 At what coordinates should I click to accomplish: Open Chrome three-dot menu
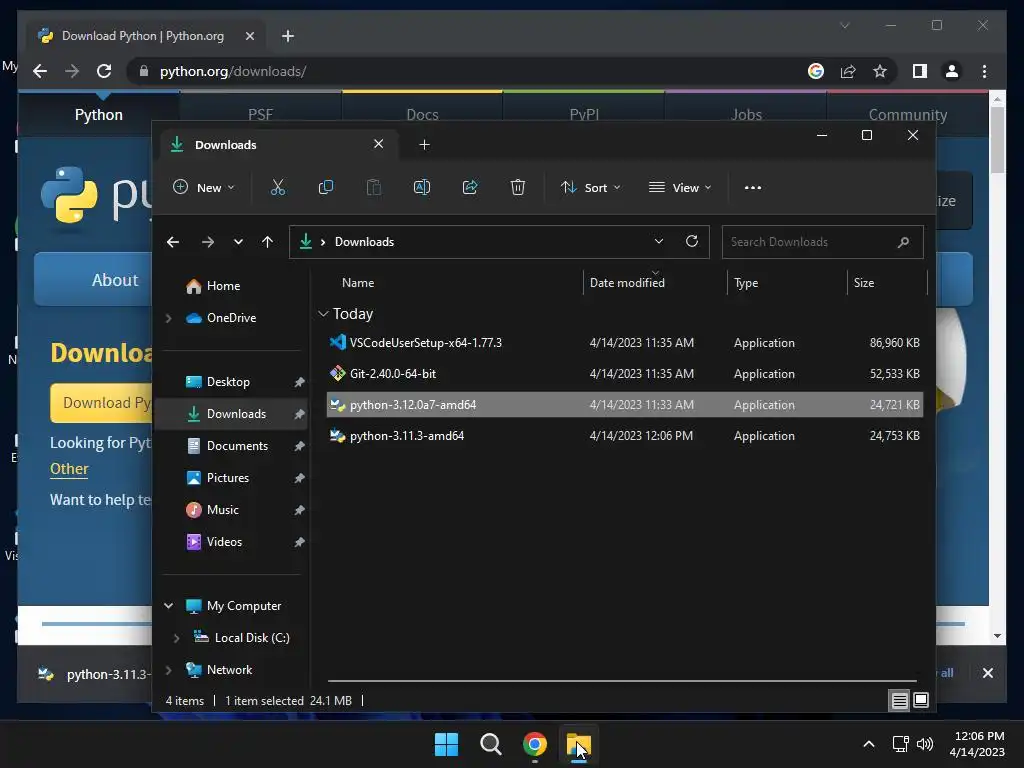coord(984,71)
